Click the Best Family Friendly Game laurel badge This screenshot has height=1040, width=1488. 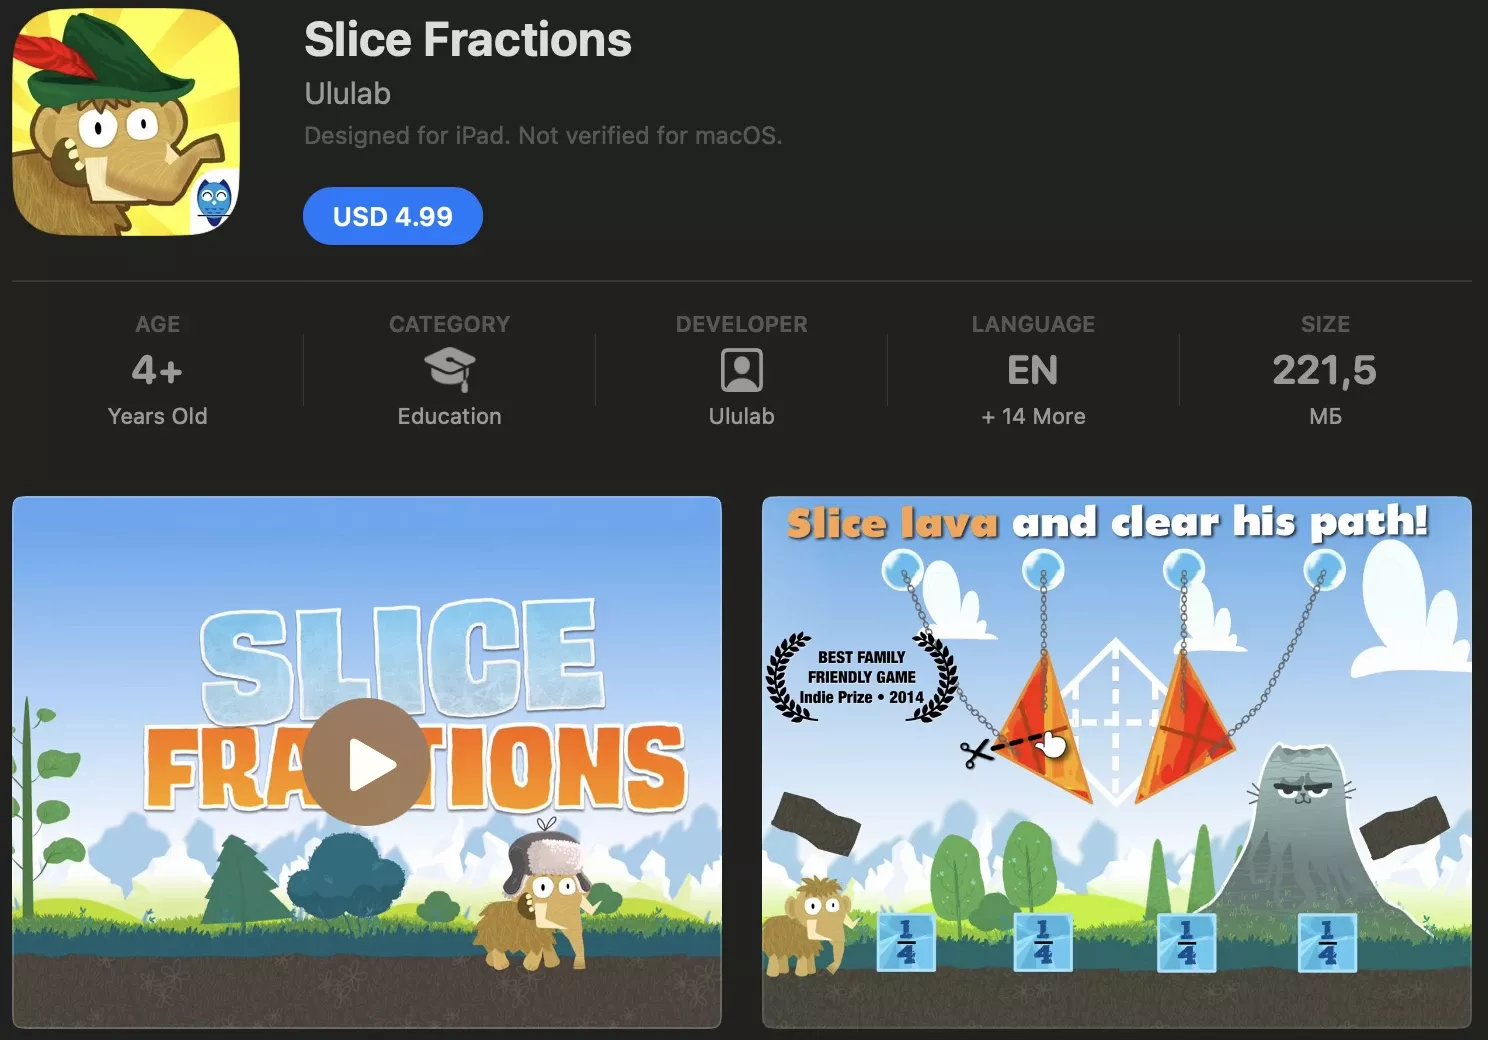pos(861,677)
